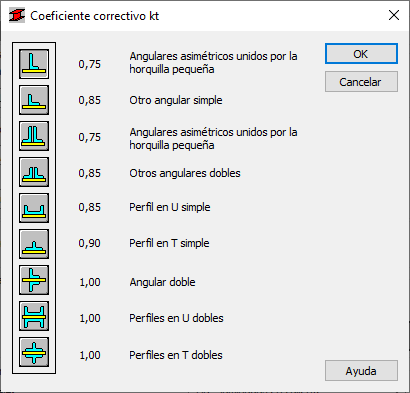Choose the single T-profile icon

34,244
